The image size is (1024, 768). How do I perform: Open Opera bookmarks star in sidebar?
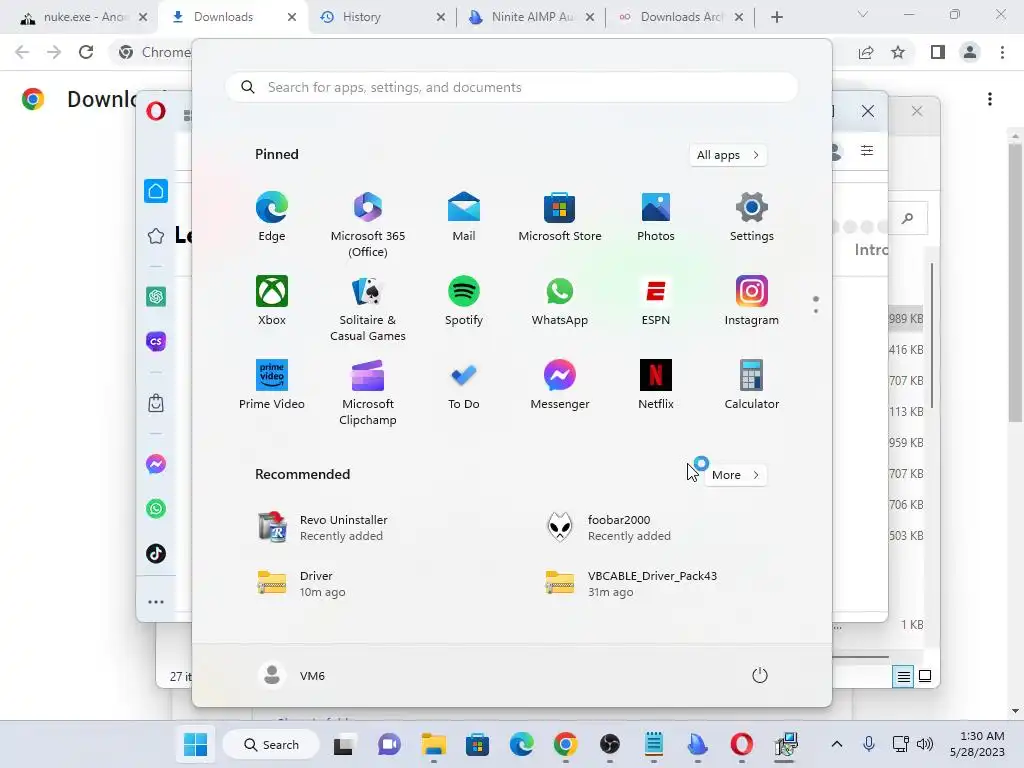click(156, 236)
